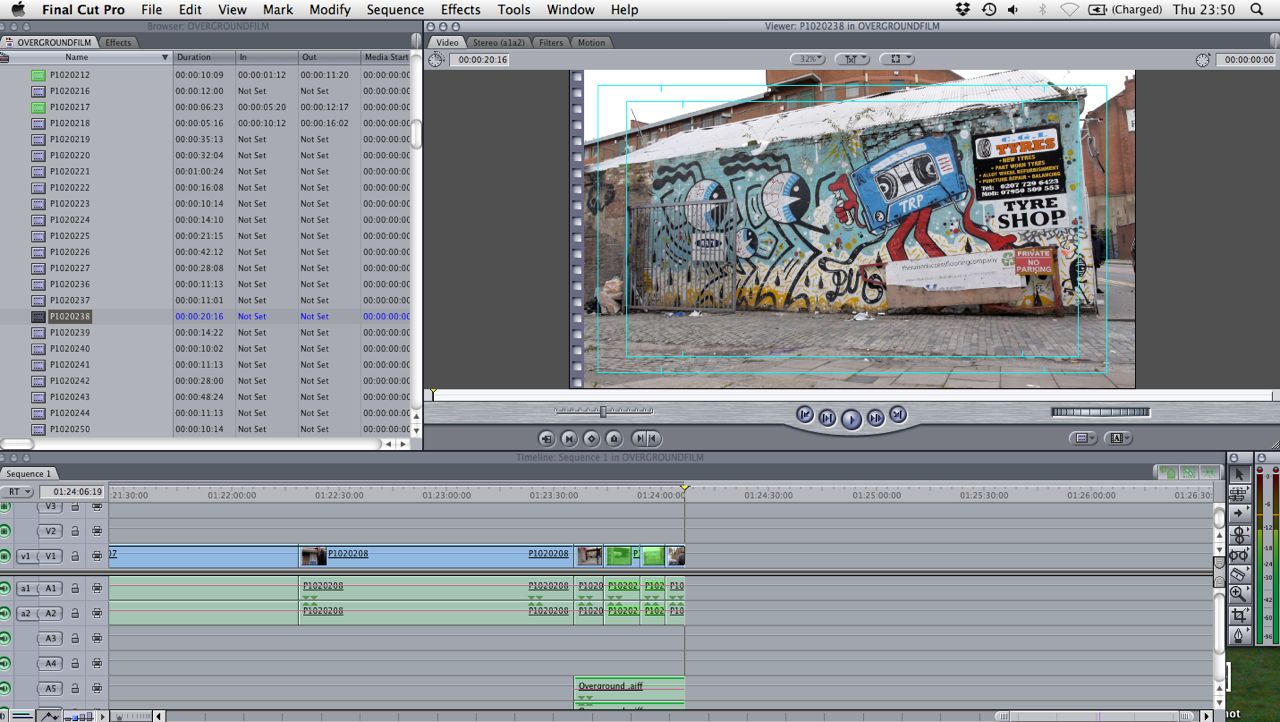Switch to Stereo (a1a2) tab
Viewport: 1280px width, 722px height.
[499, 42]
